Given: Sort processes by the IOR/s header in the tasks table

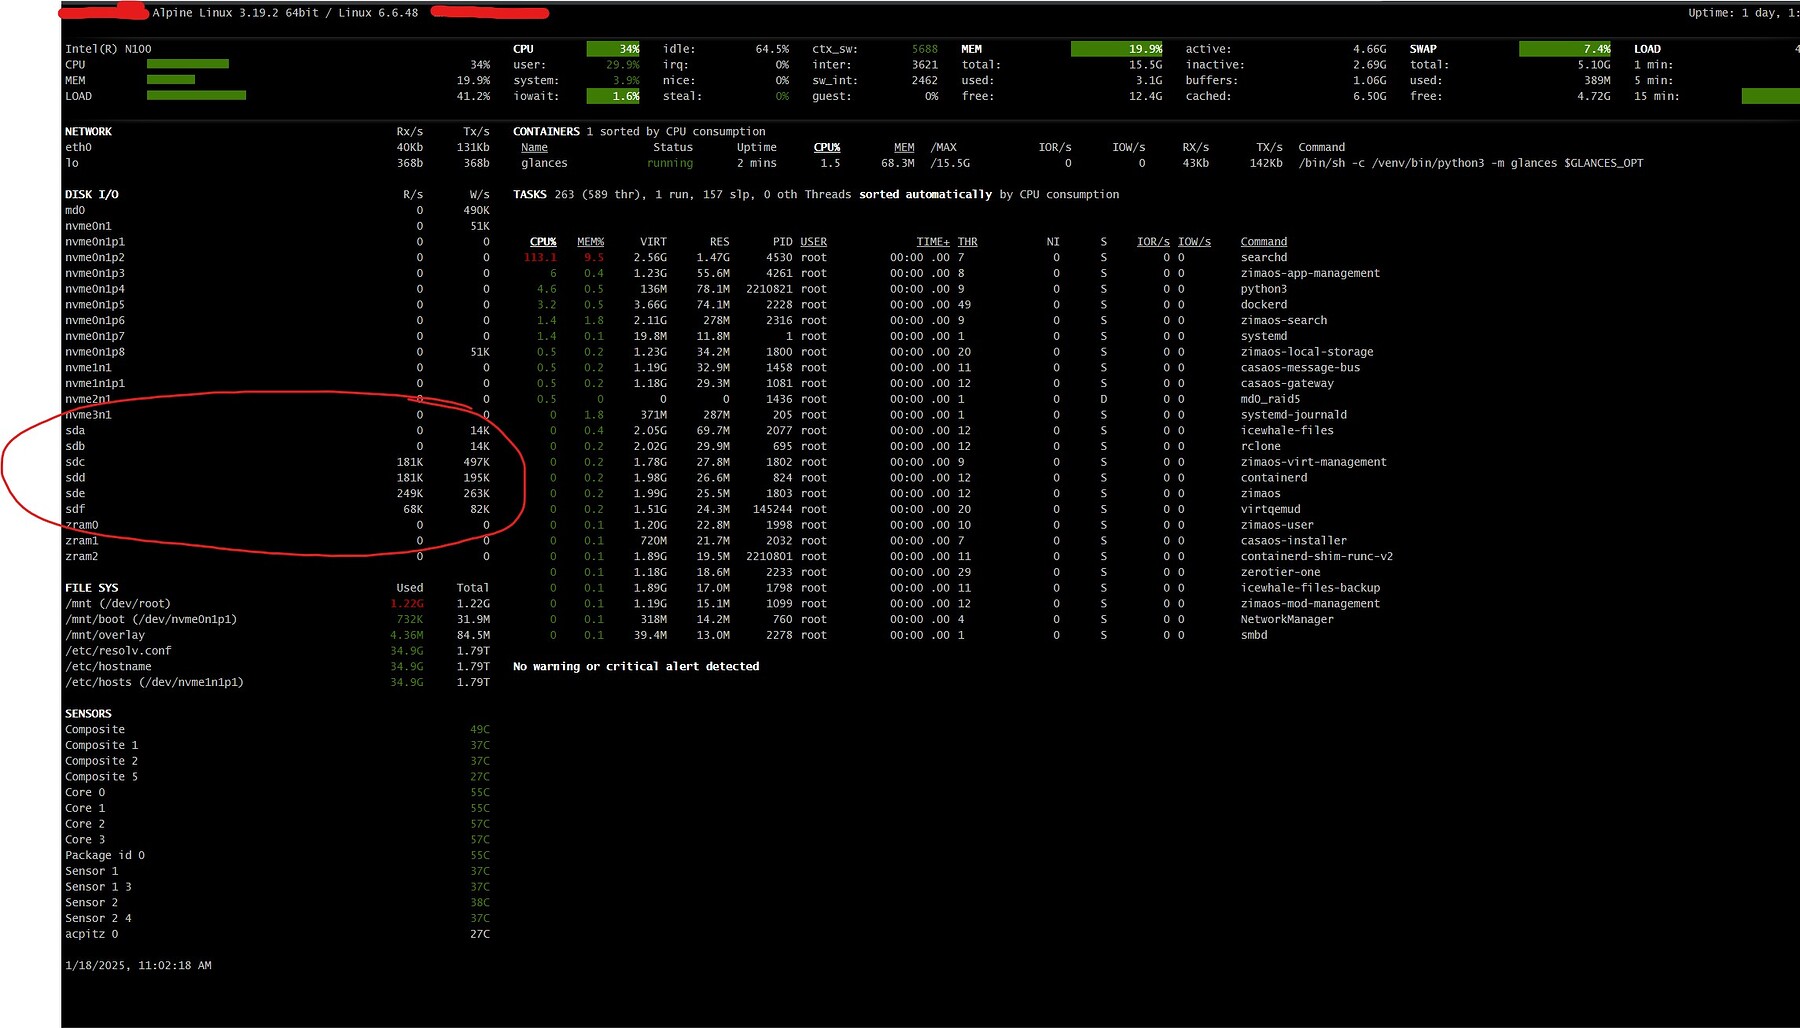Looking at the screenshot, I should (x=1153, y=242).
